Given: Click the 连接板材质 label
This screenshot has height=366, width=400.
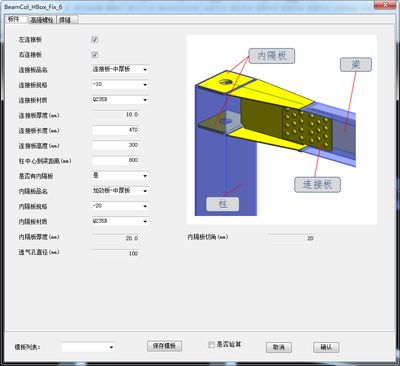Looking at the screenshot, I should tap(33, 100).
